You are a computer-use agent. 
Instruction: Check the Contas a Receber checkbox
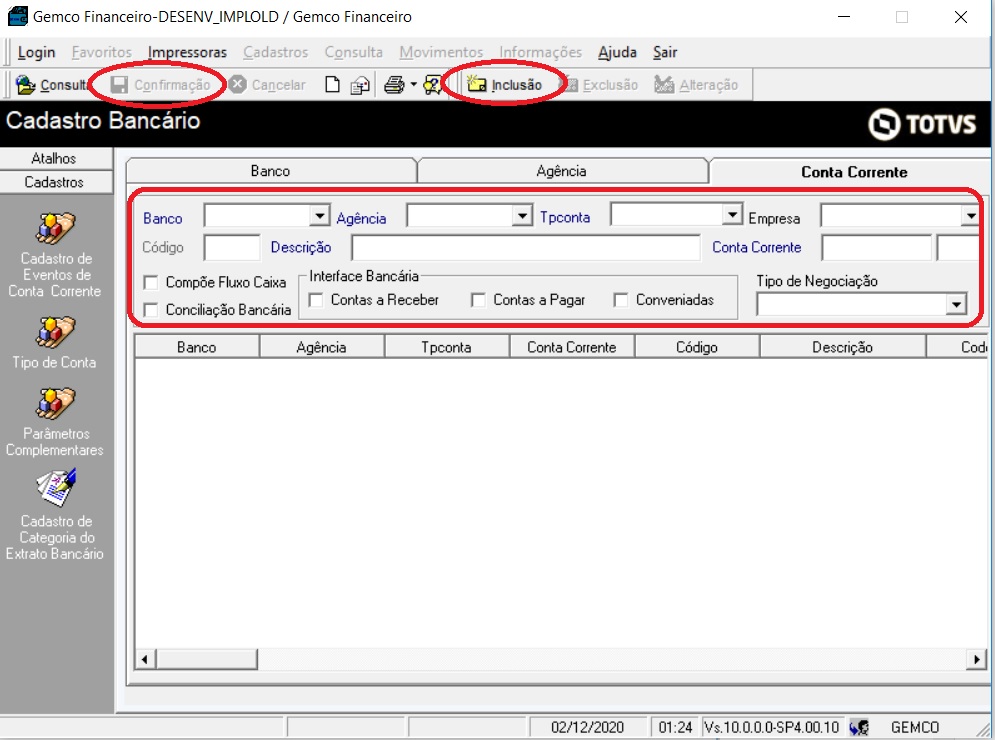pyautogui.click(x=316, y=300)
